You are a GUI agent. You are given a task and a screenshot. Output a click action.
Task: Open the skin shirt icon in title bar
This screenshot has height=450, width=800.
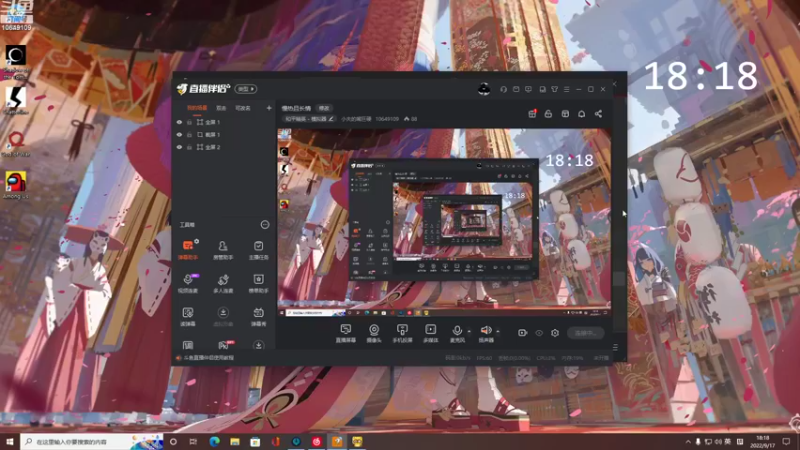(x=555, y=89)
